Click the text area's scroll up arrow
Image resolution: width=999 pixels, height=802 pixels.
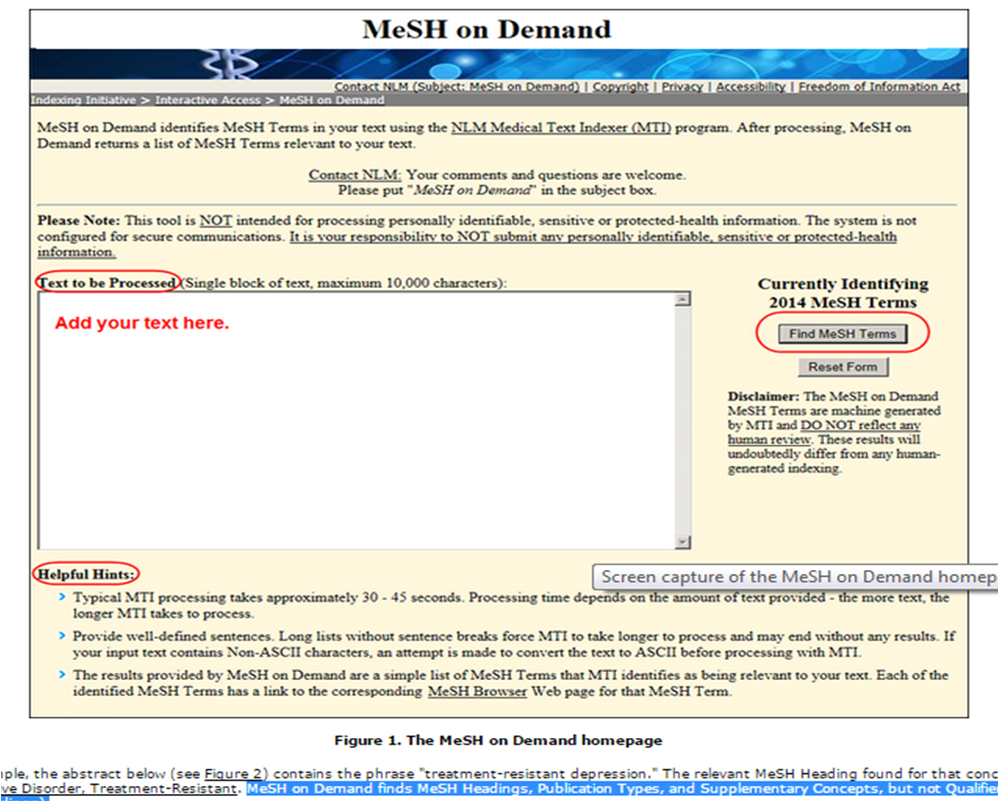tap(683, 299)
